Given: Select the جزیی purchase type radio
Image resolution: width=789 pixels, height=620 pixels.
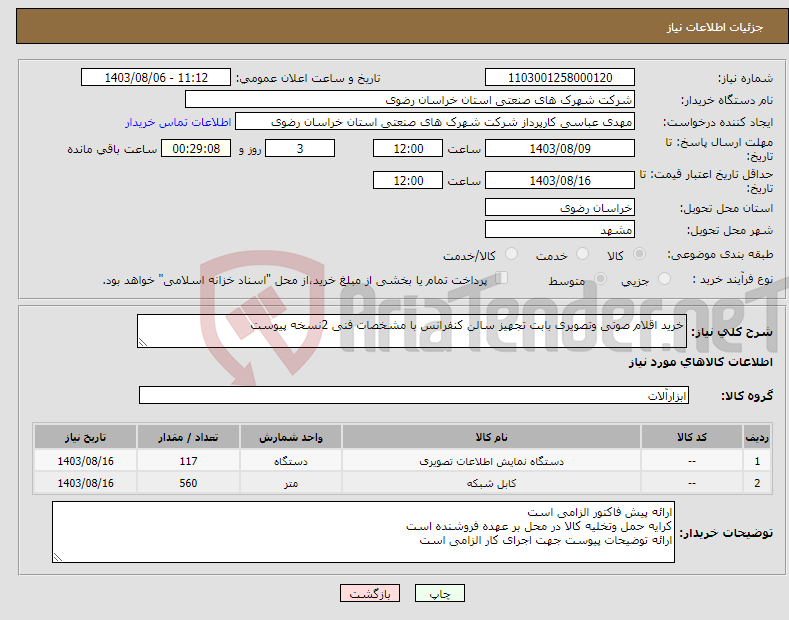Looking at the screenshot, I should (x=664, y=278).
